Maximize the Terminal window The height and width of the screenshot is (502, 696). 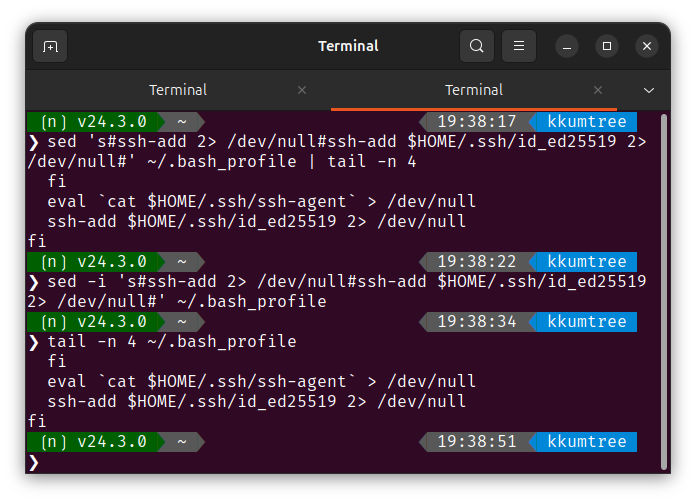607,46
